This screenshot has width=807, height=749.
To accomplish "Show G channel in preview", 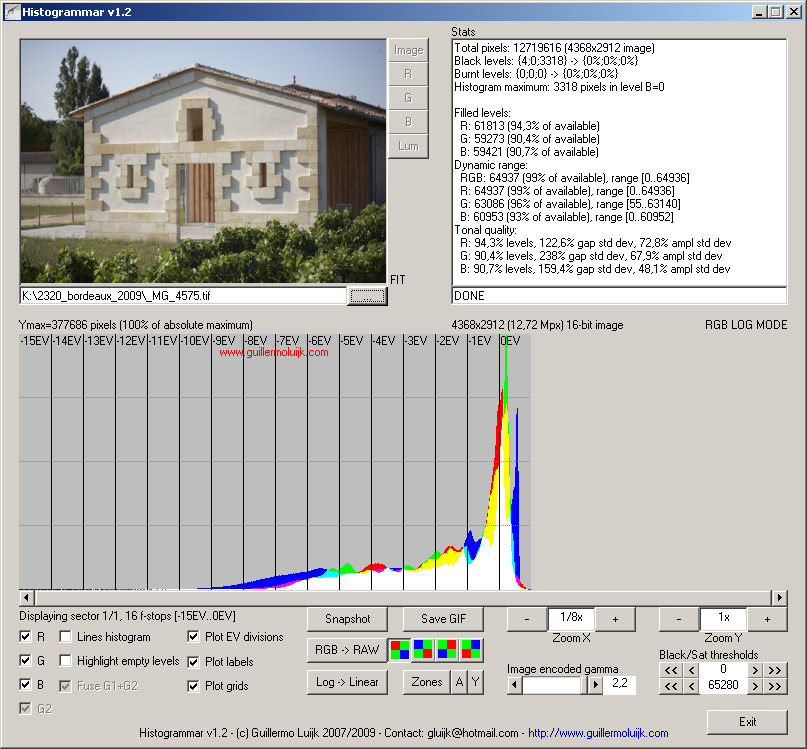I will [x=408, y=98].
